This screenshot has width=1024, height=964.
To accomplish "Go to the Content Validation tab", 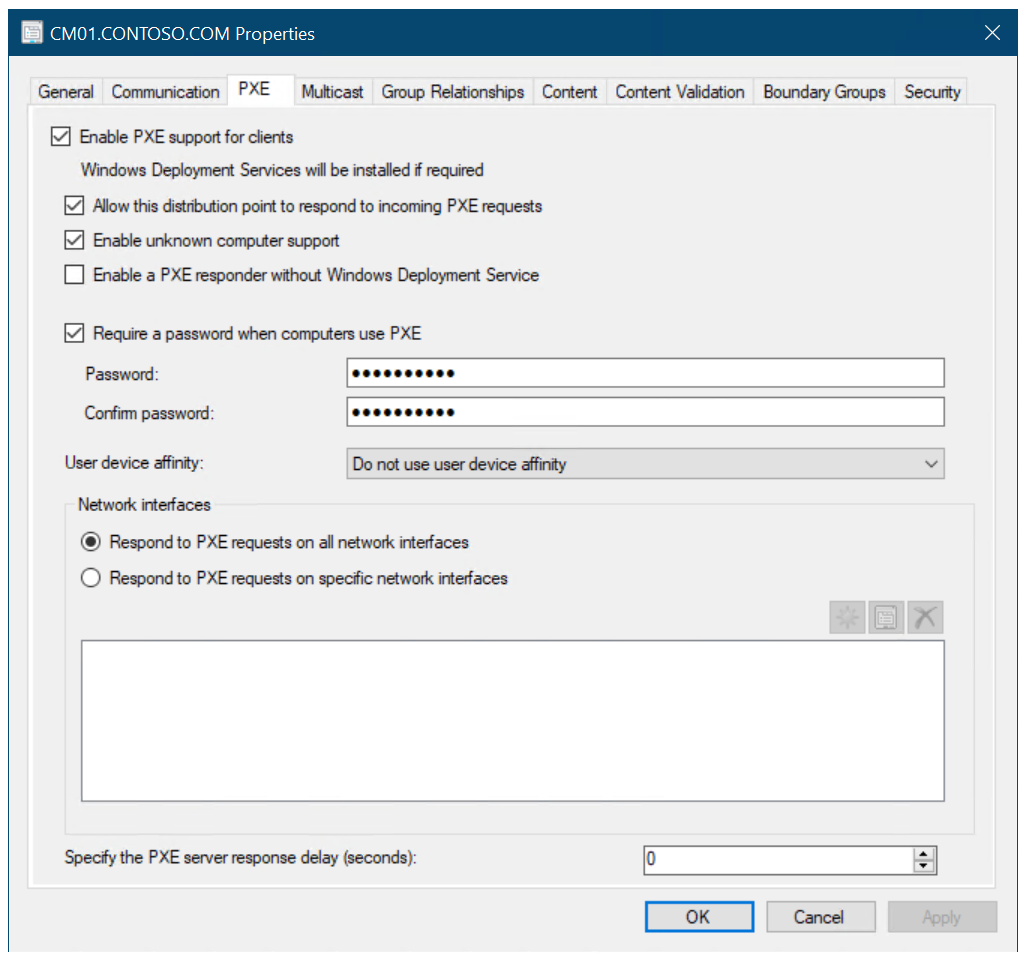I will [x=679, y=92].
